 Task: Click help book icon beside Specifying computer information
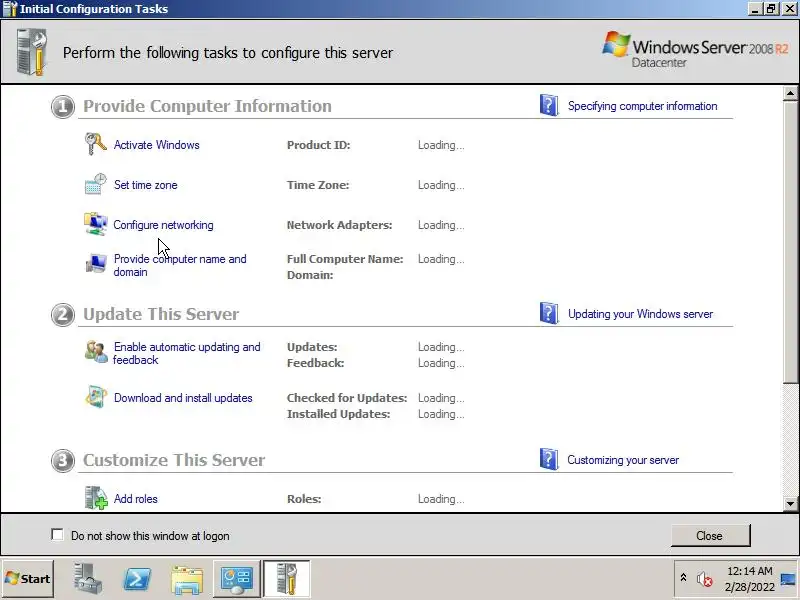(x=549, y=105)
